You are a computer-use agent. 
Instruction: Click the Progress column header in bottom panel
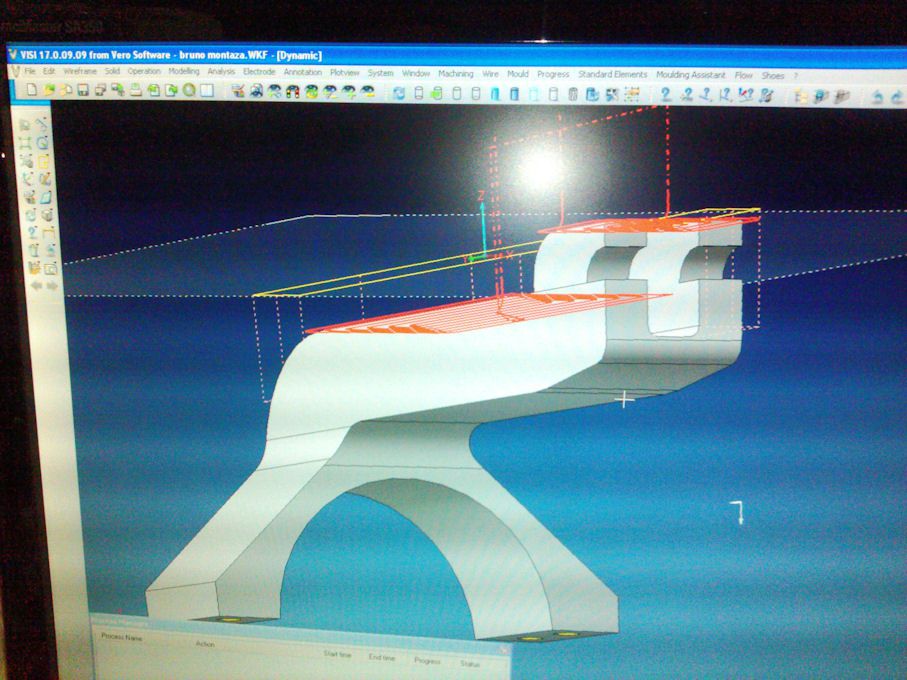427,660
